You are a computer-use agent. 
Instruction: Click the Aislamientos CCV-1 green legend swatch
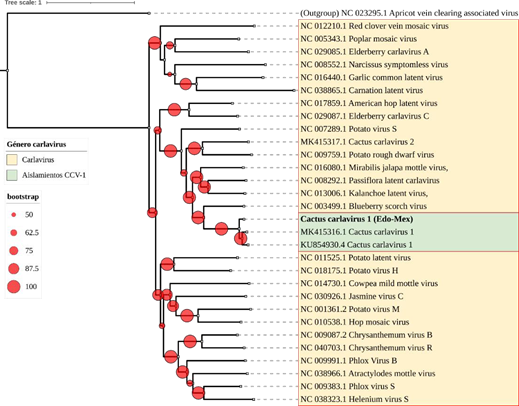click(x=12, y=175)
